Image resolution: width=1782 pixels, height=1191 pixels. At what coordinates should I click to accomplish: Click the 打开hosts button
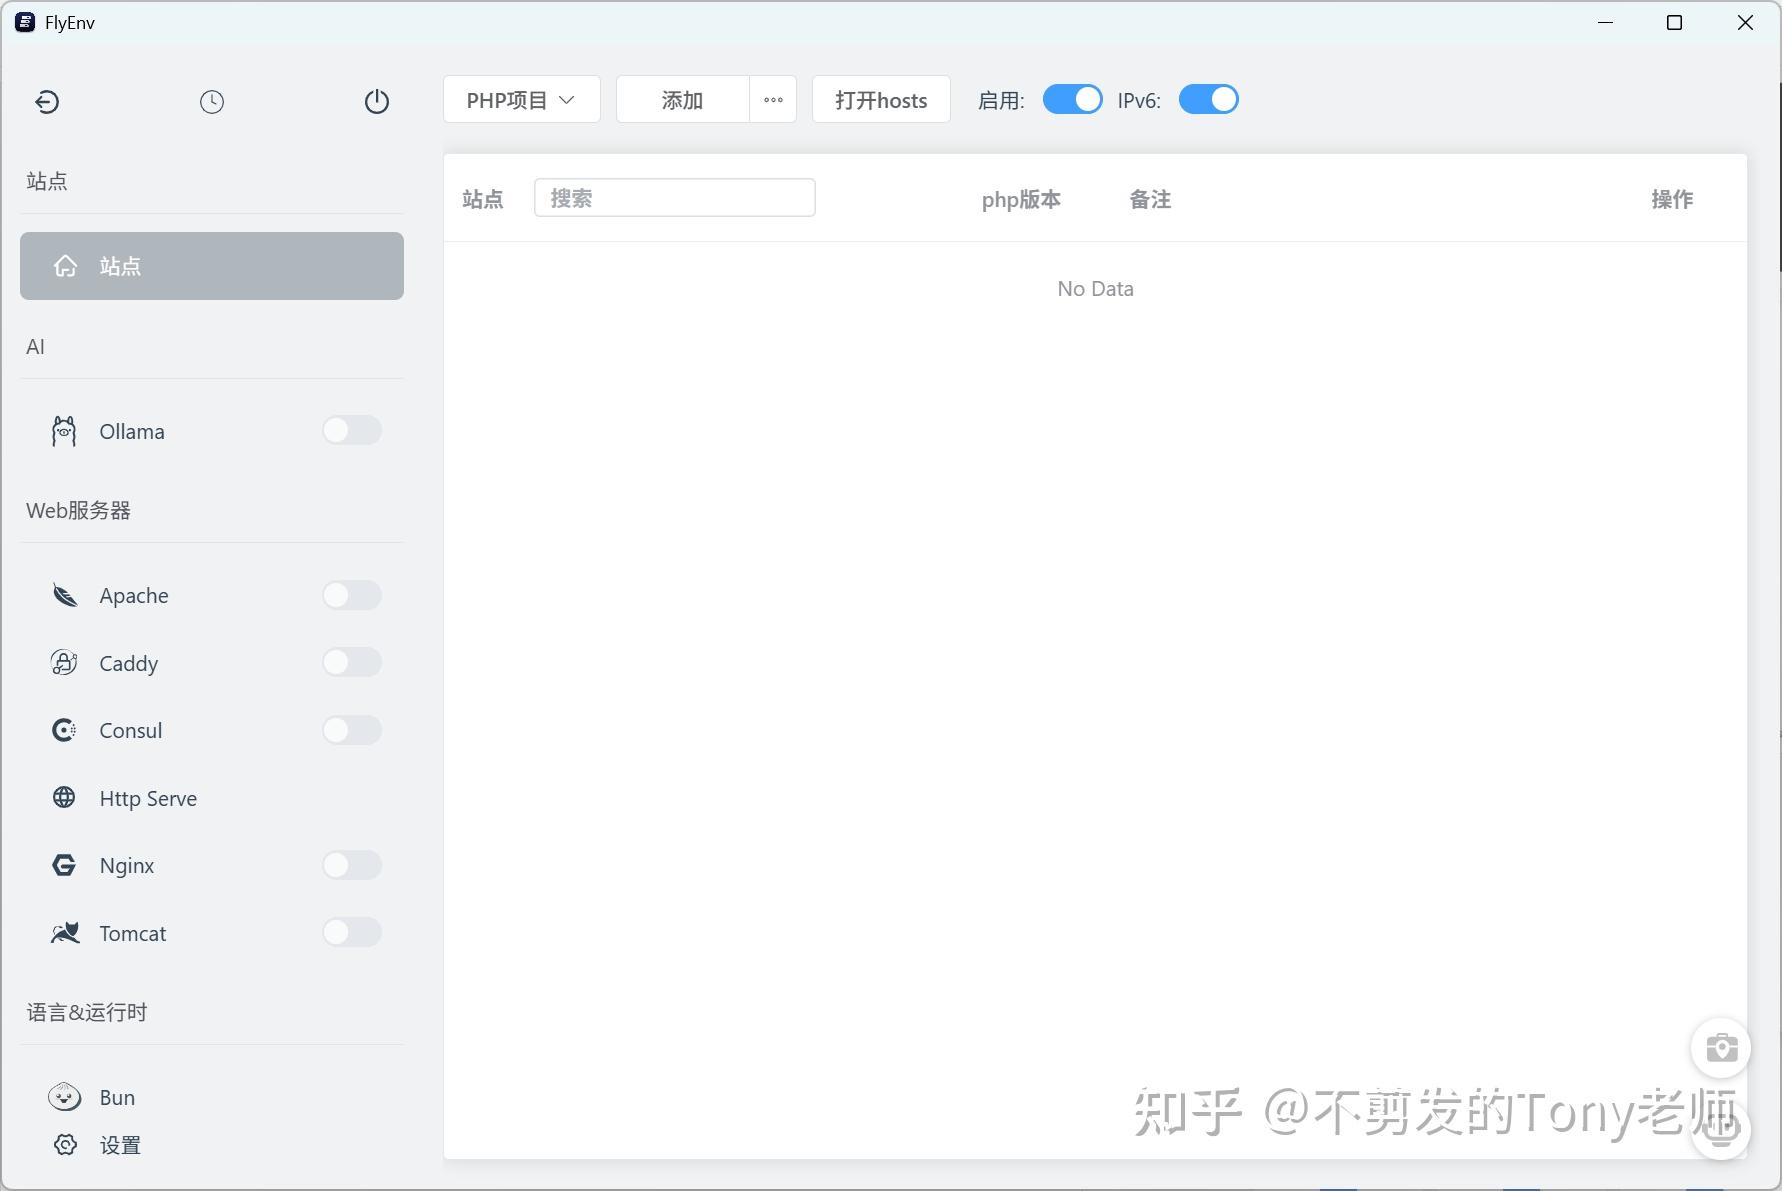pyautogui.click(x=880, y=99)
